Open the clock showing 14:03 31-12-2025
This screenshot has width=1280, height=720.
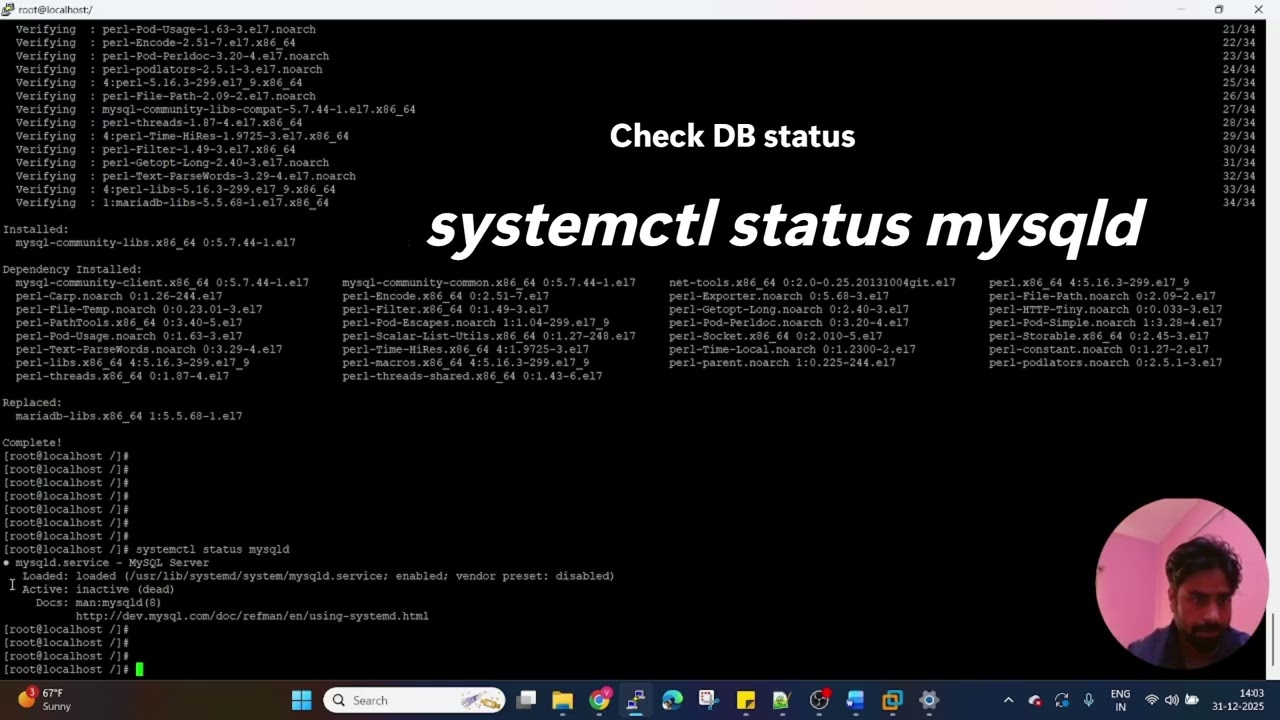(x=1237, y=700)
